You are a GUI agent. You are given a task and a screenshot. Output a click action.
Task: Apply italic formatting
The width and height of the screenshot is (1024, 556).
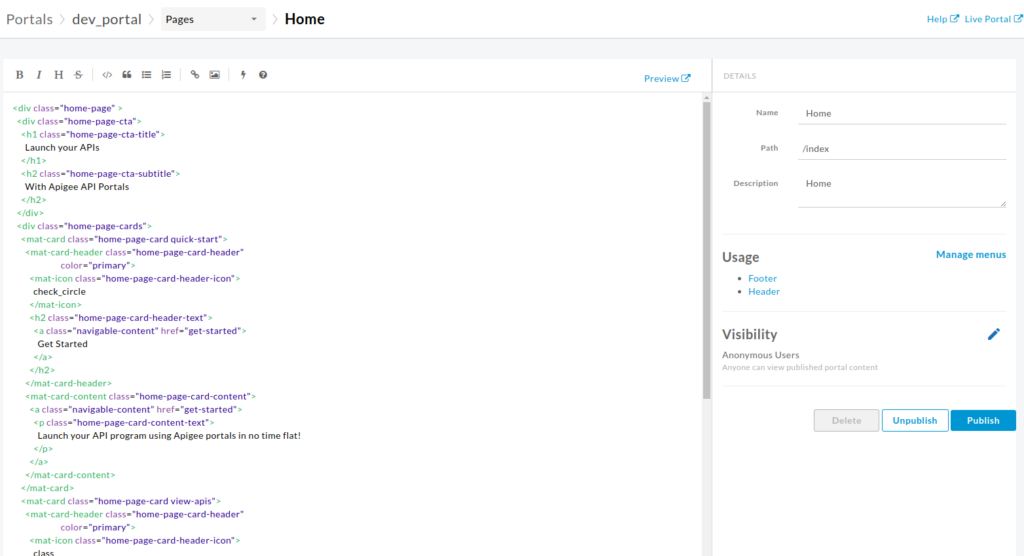coord(39,75)
